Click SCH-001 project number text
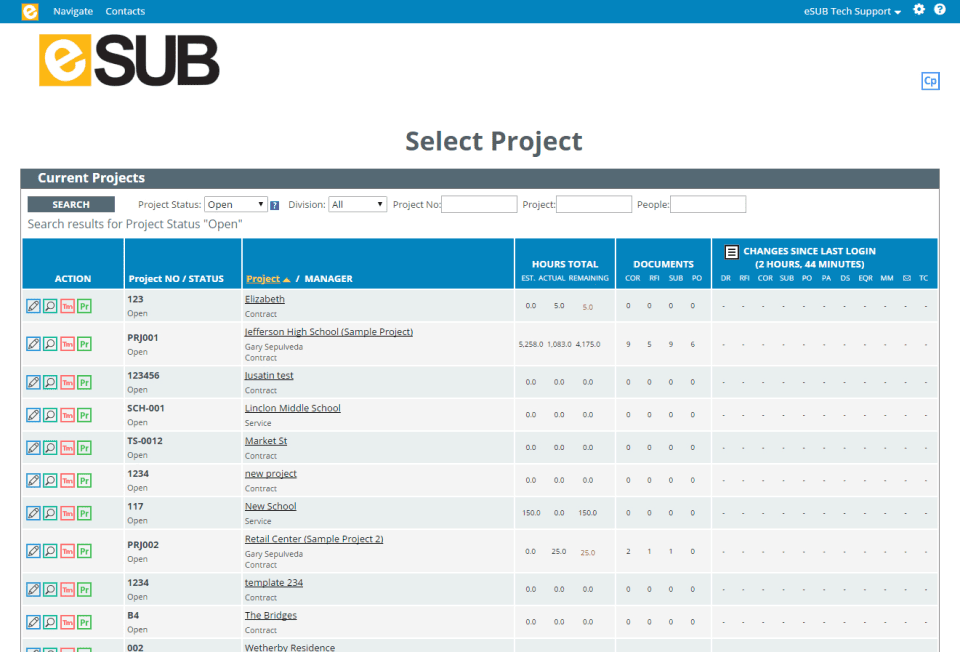The image size is (960, 652). click(x=146, y=408)
